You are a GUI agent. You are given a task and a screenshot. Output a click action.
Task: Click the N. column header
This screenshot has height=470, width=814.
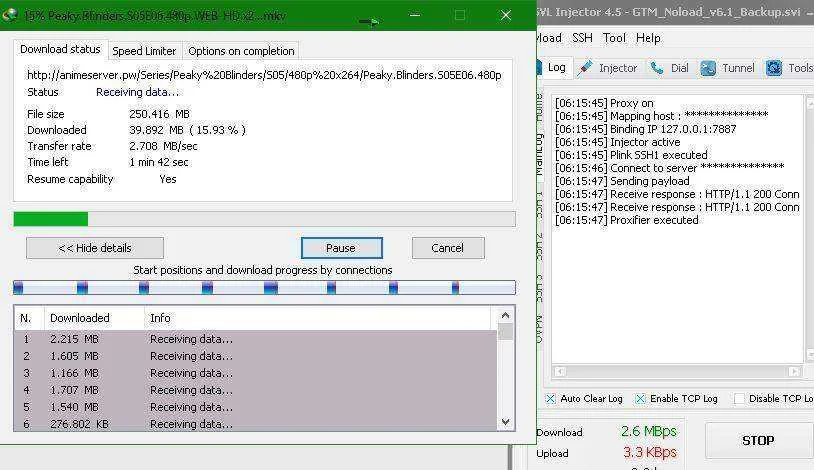pos(30,318)
